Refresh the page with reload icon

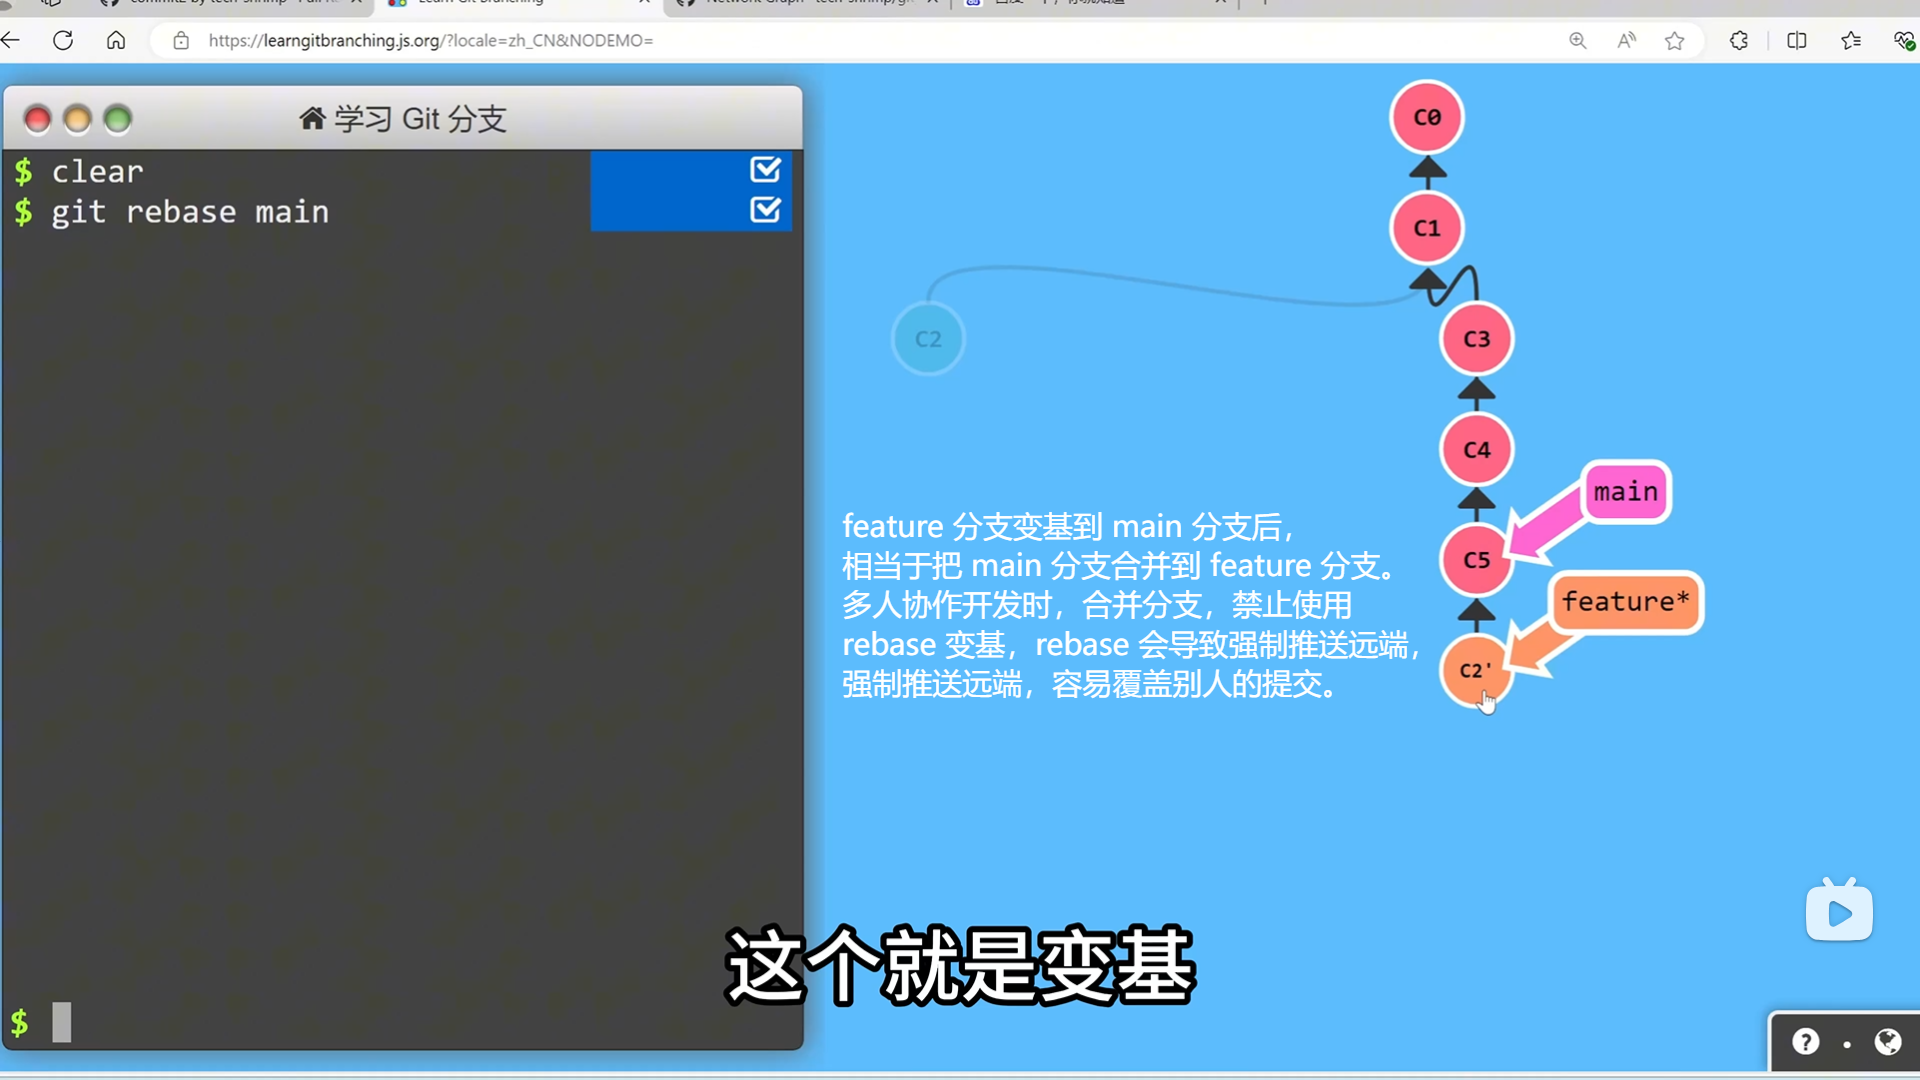point(63,40)
